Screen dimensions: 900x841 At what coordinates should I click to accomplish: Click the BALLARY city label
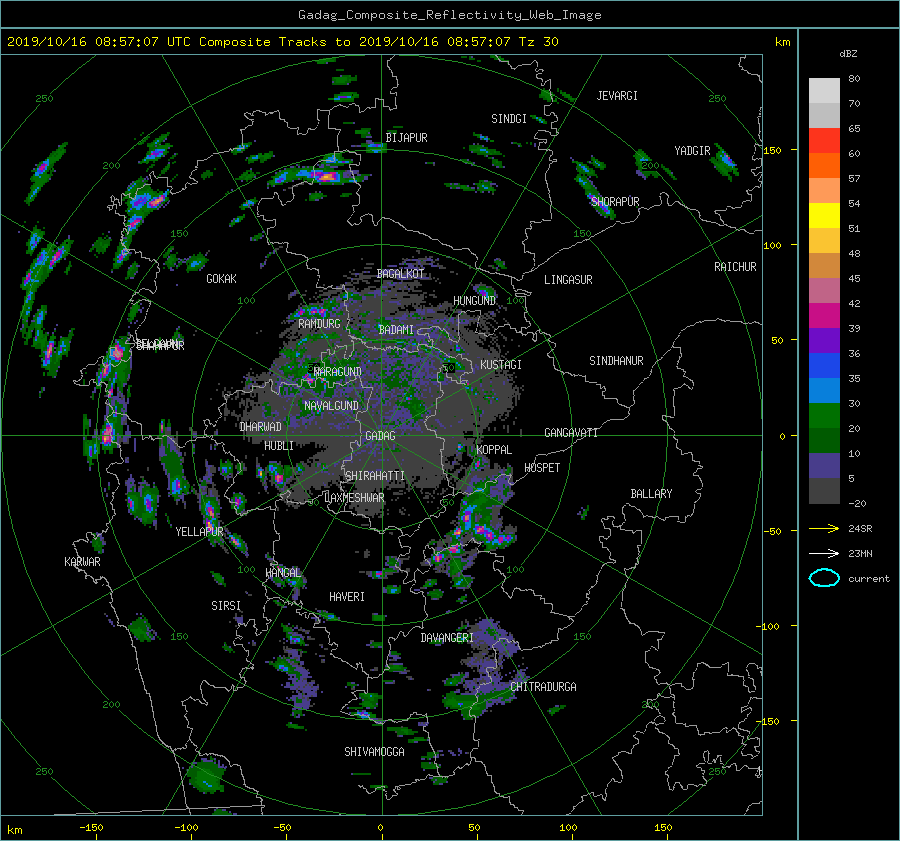(x=651, y=494)
